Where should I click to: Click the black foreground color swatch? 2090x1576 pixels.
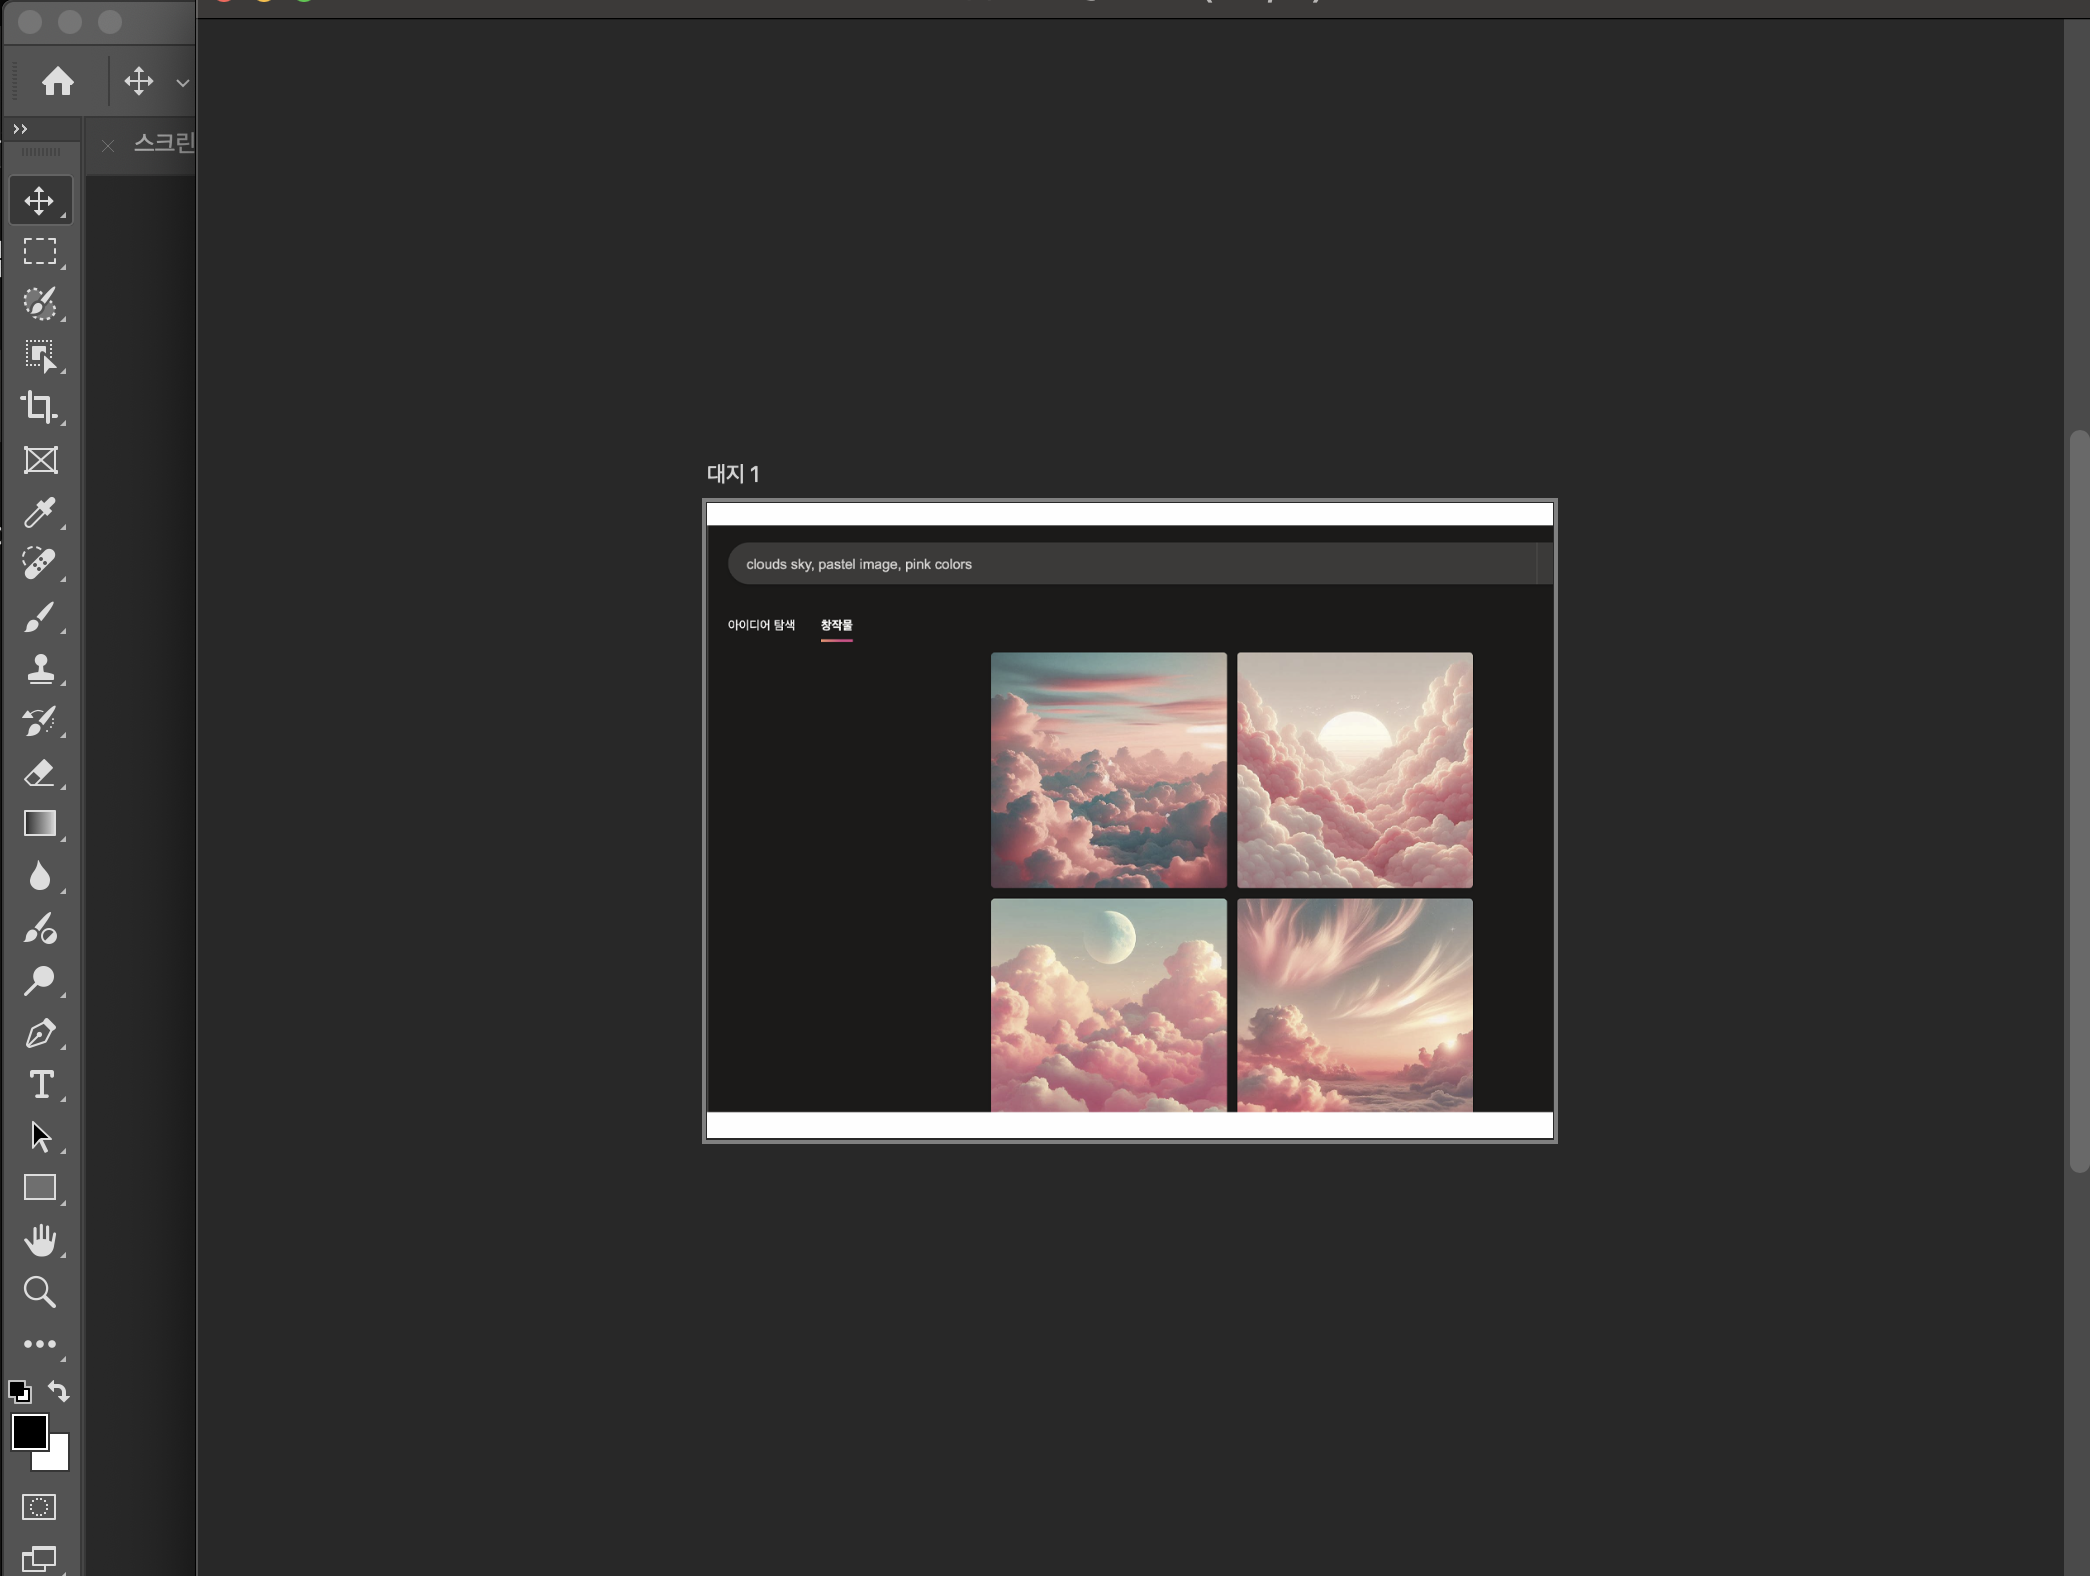pyautogui.click(x=28, y=1431)
